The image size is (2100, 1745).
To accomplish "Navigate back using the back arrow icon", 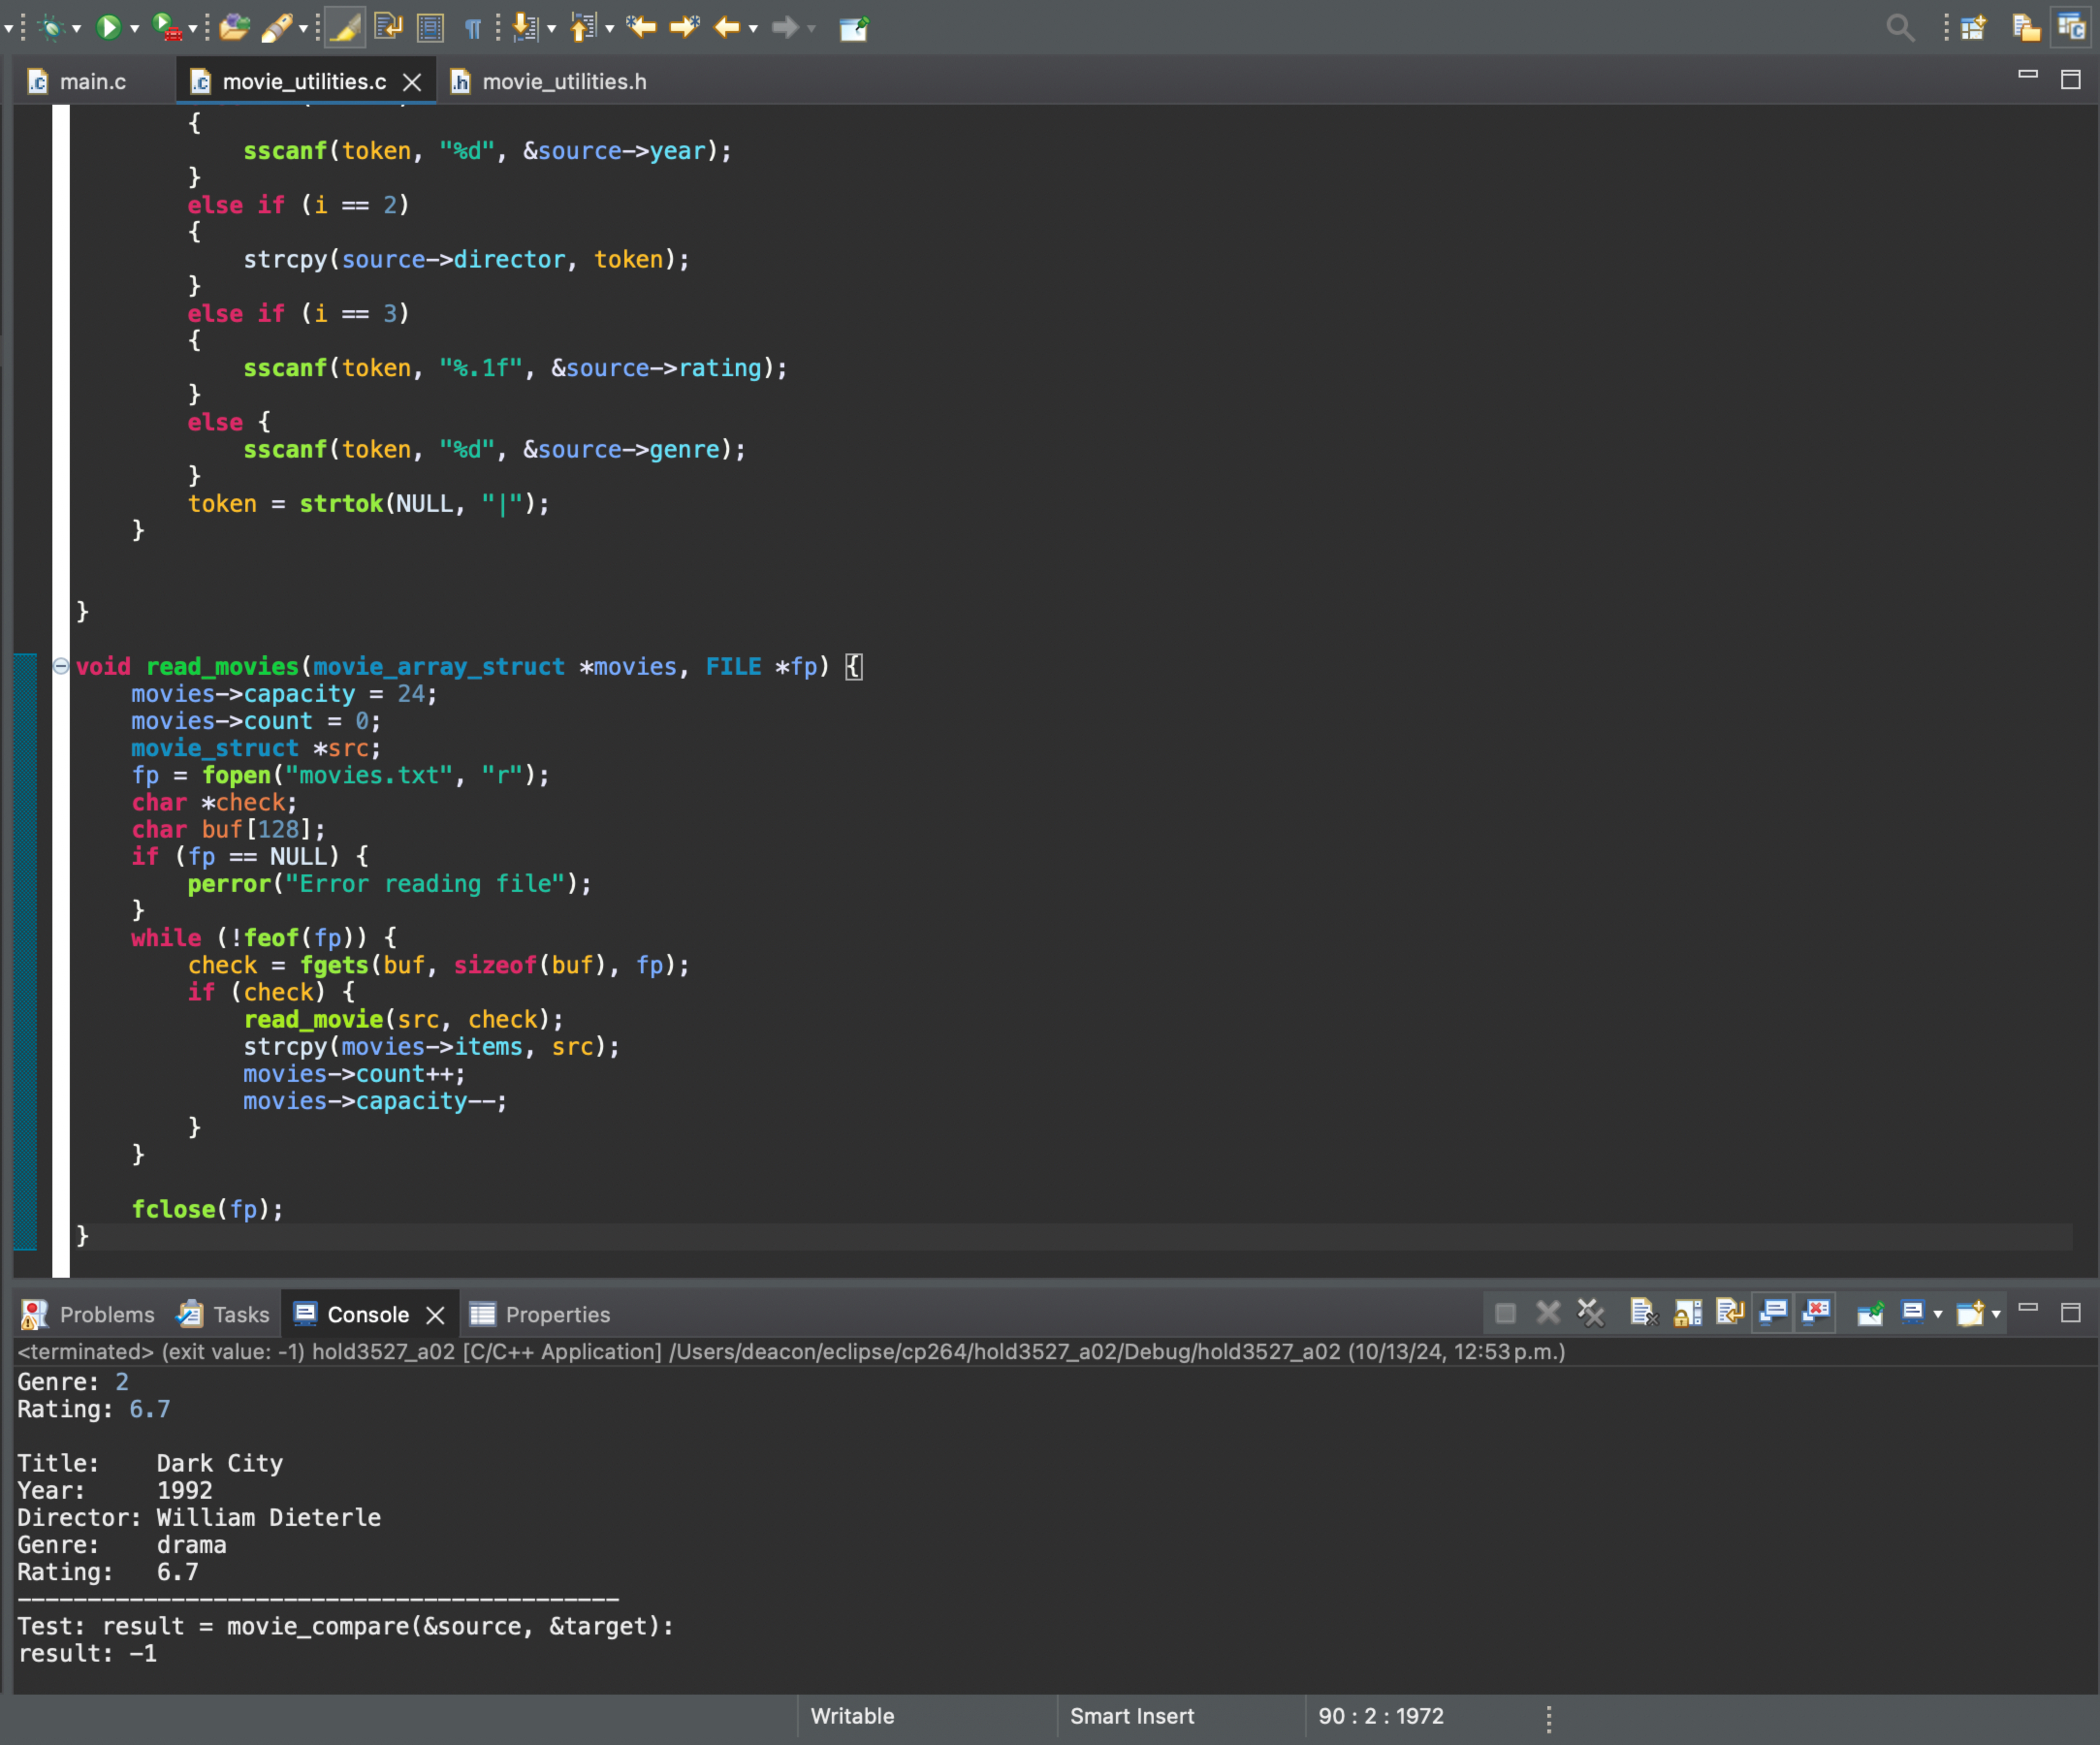I will pyautogui.click(x=727, y=27).
